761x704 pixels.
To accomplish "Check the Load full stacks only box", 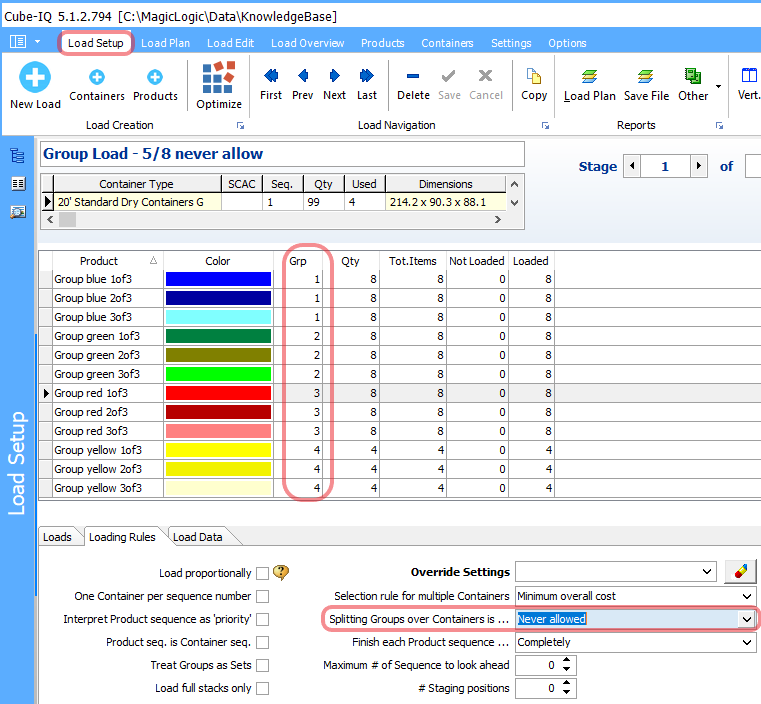I will 262,688.
